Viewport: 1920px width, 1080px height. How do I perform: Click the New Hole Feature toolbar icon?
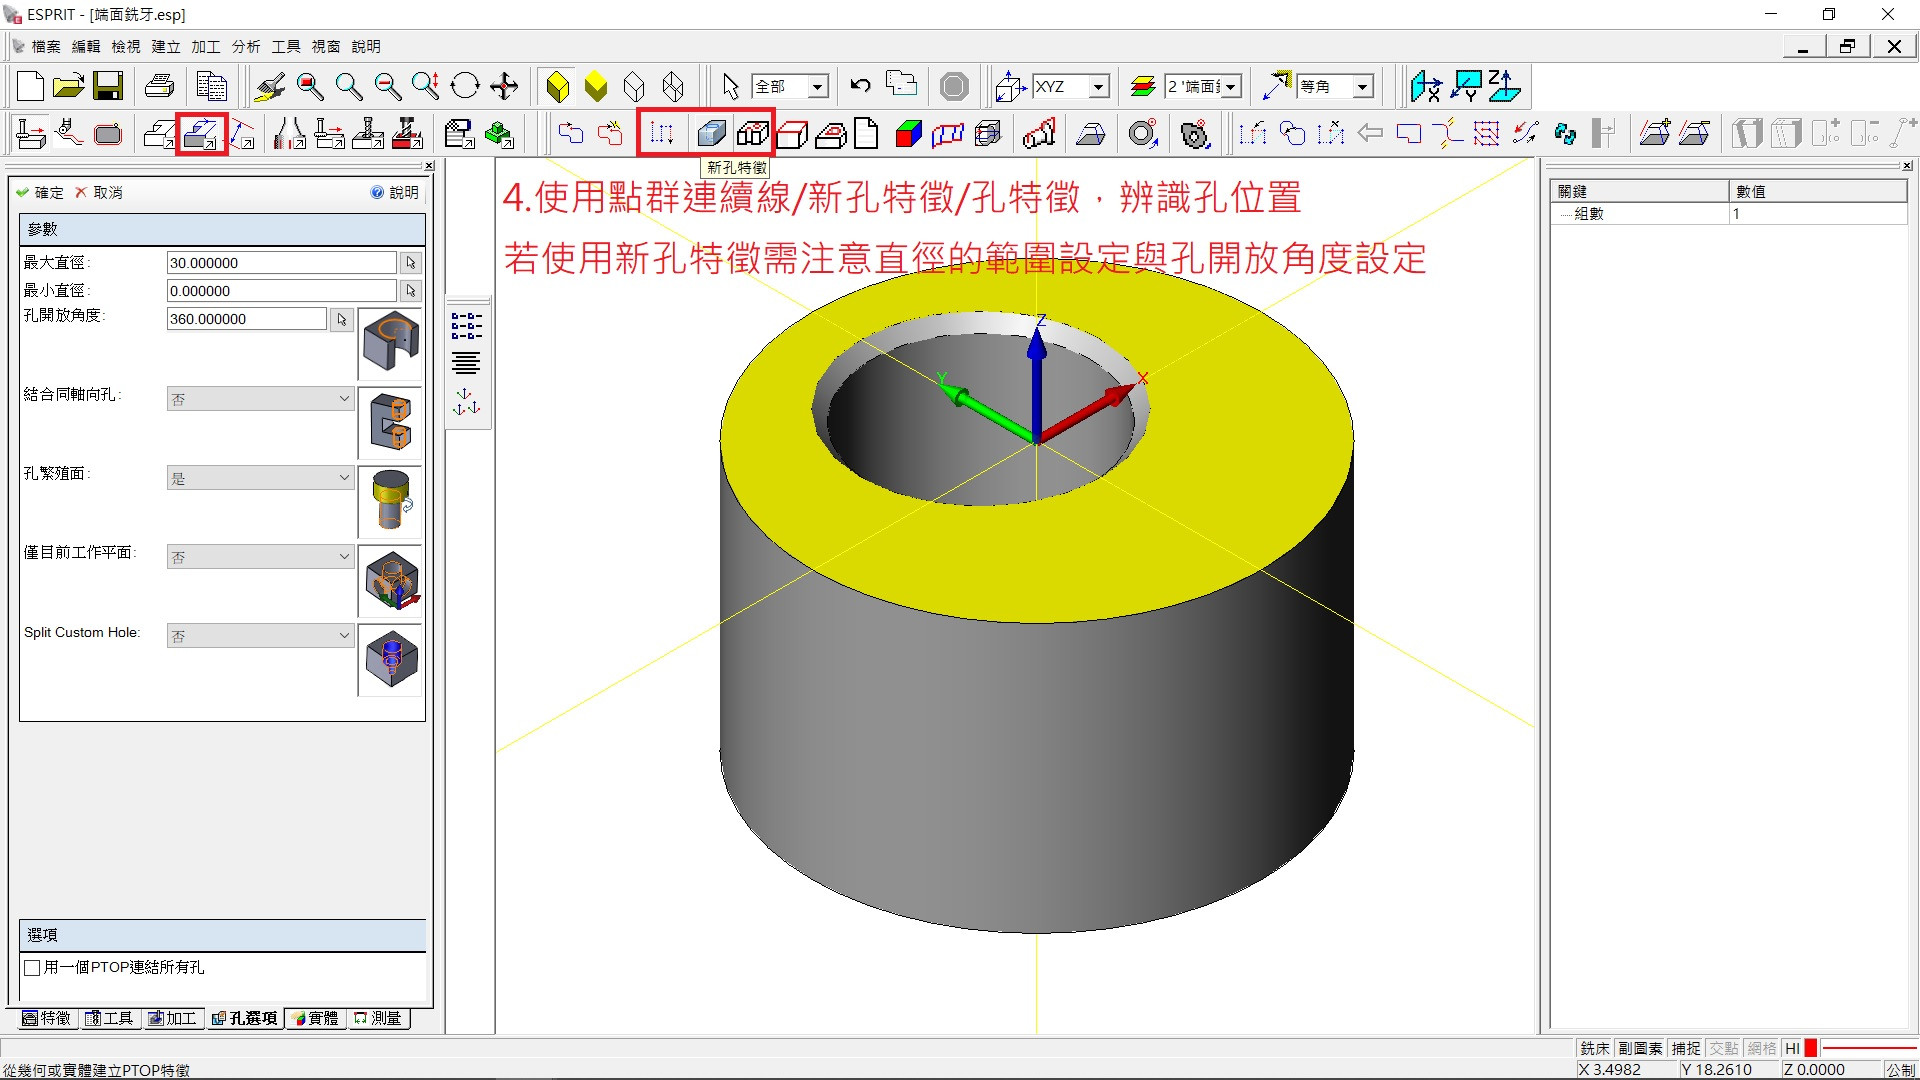pos(712,133)
